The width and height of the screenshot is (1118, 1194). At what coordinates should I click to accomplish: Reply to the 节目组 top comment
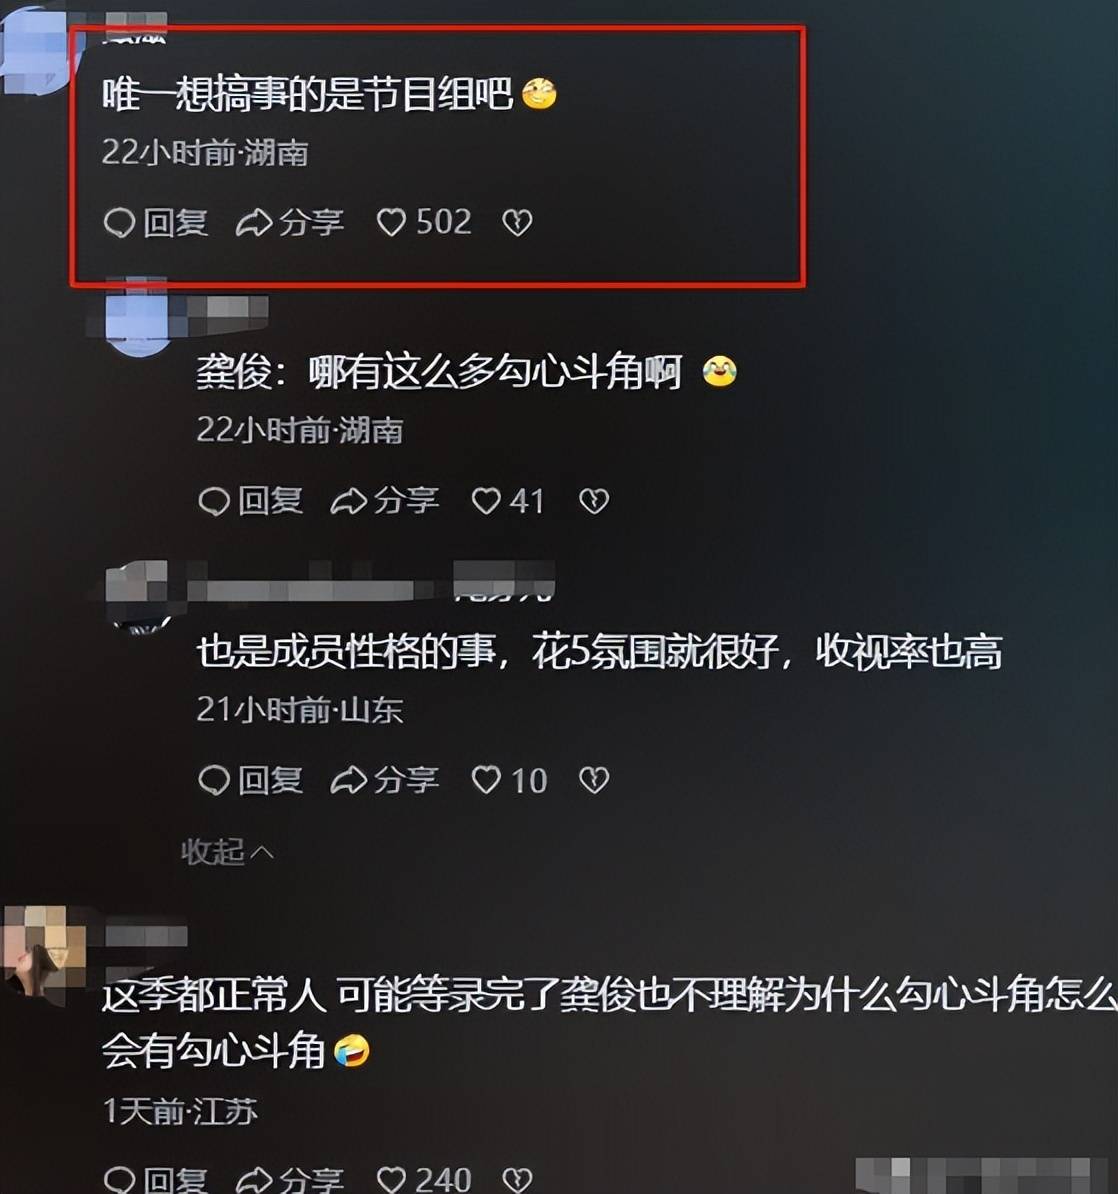click(155, 223)
